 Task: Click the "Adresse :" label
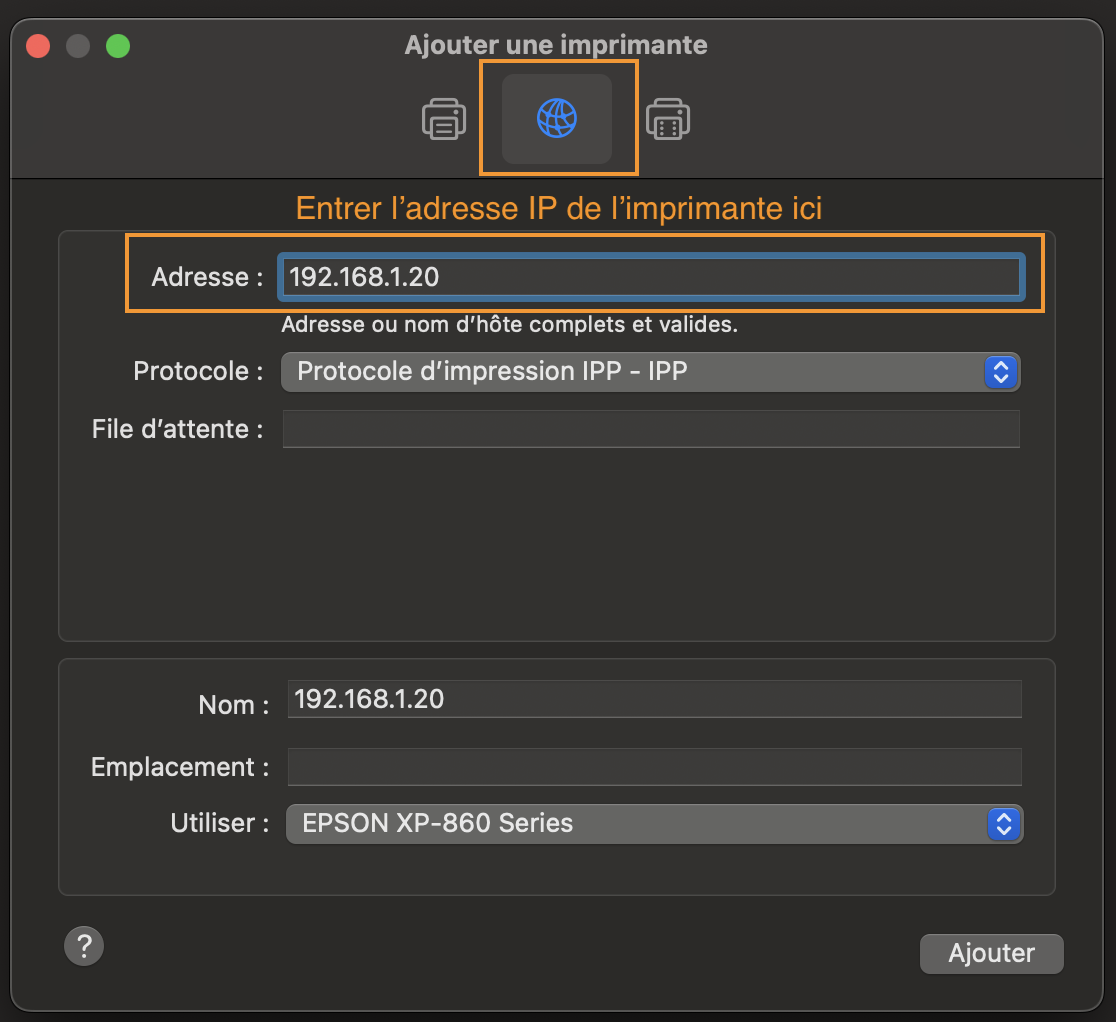click(207, 277)
